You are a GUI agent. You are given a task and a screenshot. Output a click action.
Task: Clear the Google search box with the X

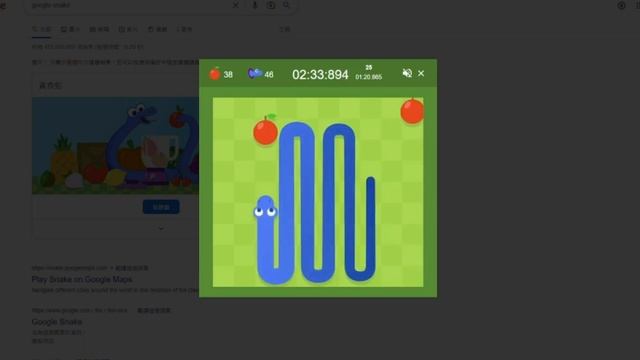tap(236, 5)
